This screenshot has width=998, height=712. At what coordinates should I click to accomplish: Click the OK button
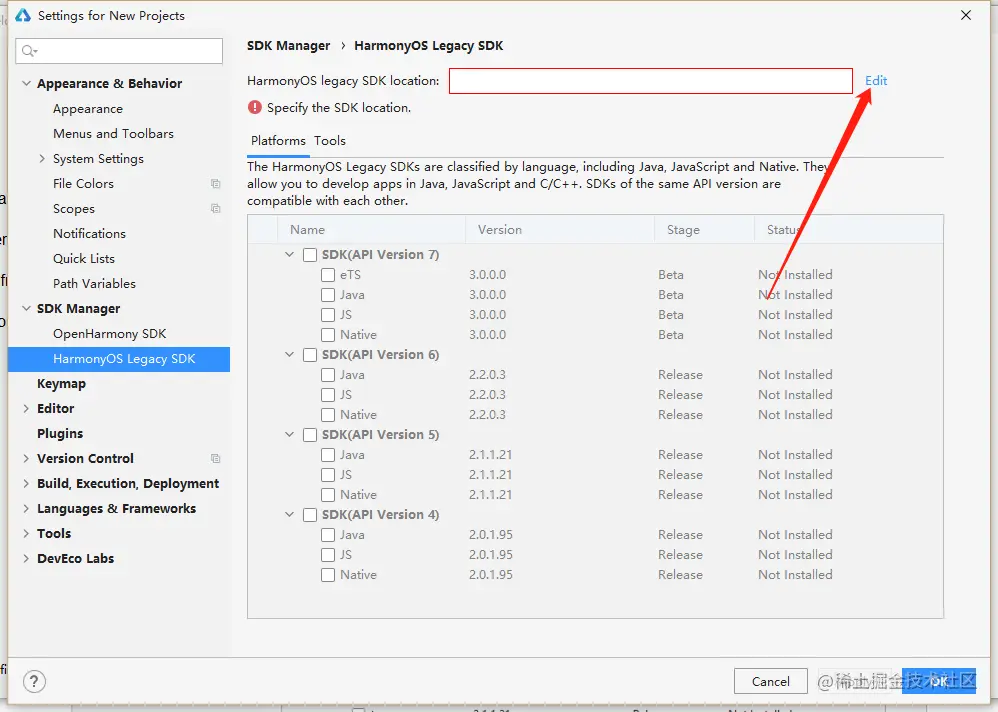click(939, 681)
